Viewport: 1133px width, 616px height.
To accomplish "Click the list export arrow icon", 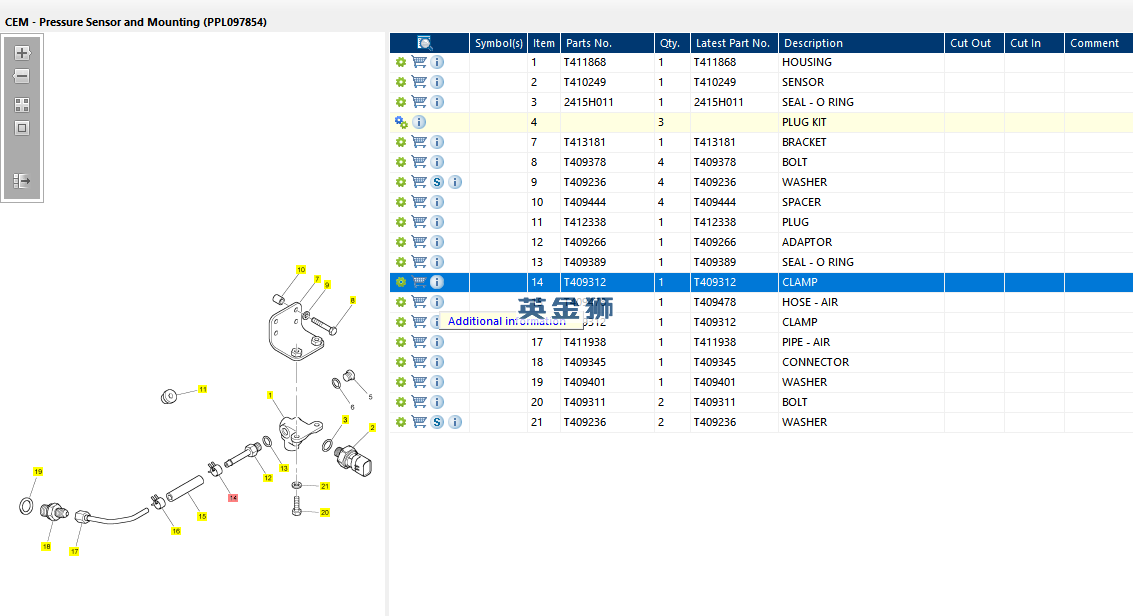I will coord(22,181).
